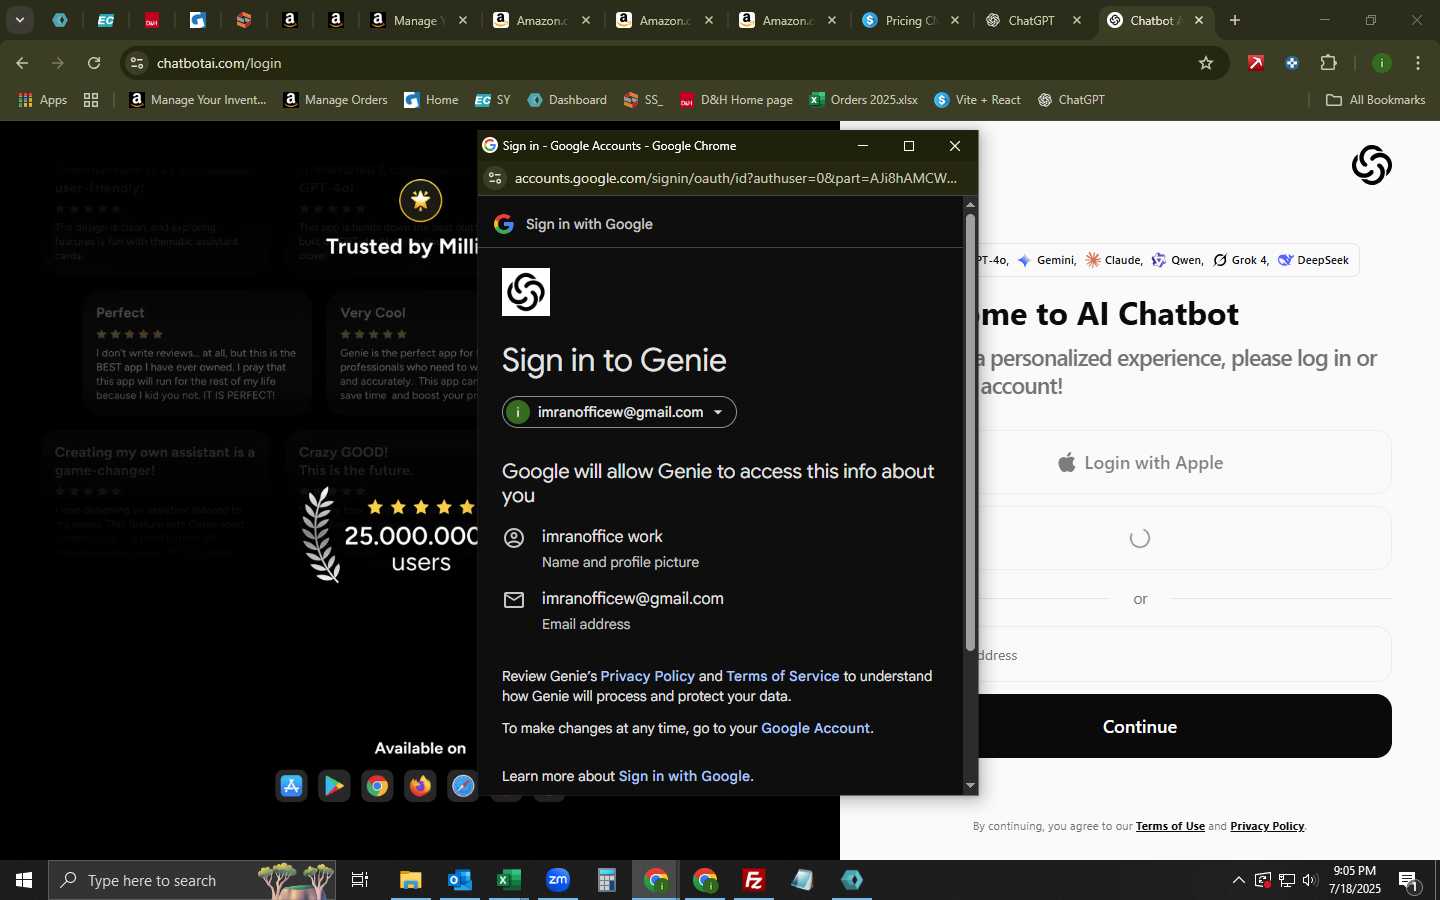Screen dimensions: 1440x900
Task: Click the Safari icon under Available on
Action: [x=463, y=786]
